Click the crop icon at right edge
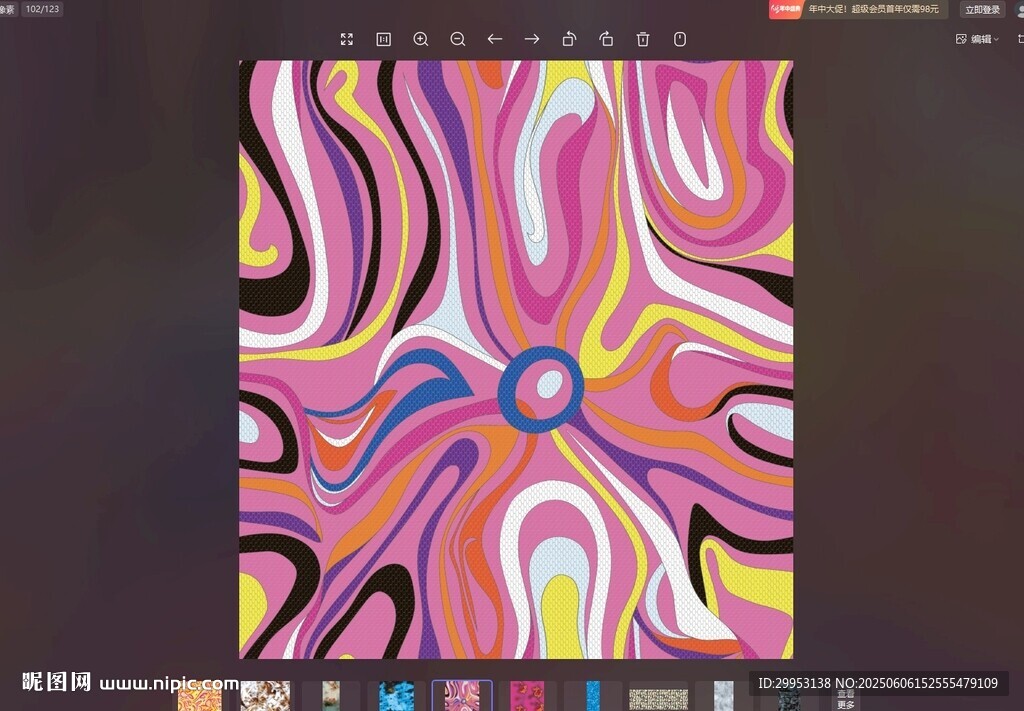 (1020, 39)
